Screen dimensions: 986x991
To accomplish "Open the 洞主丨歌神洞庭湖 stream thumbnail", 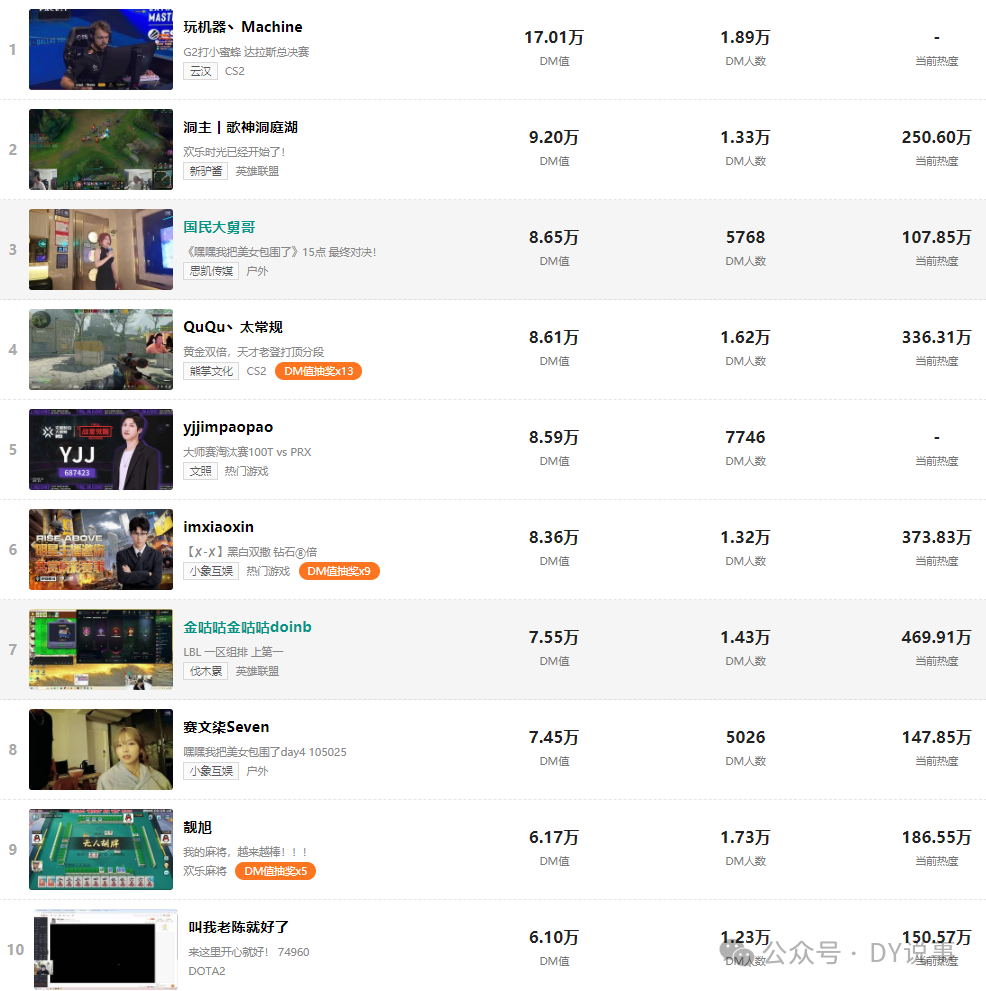I will [x=100, y=149].
